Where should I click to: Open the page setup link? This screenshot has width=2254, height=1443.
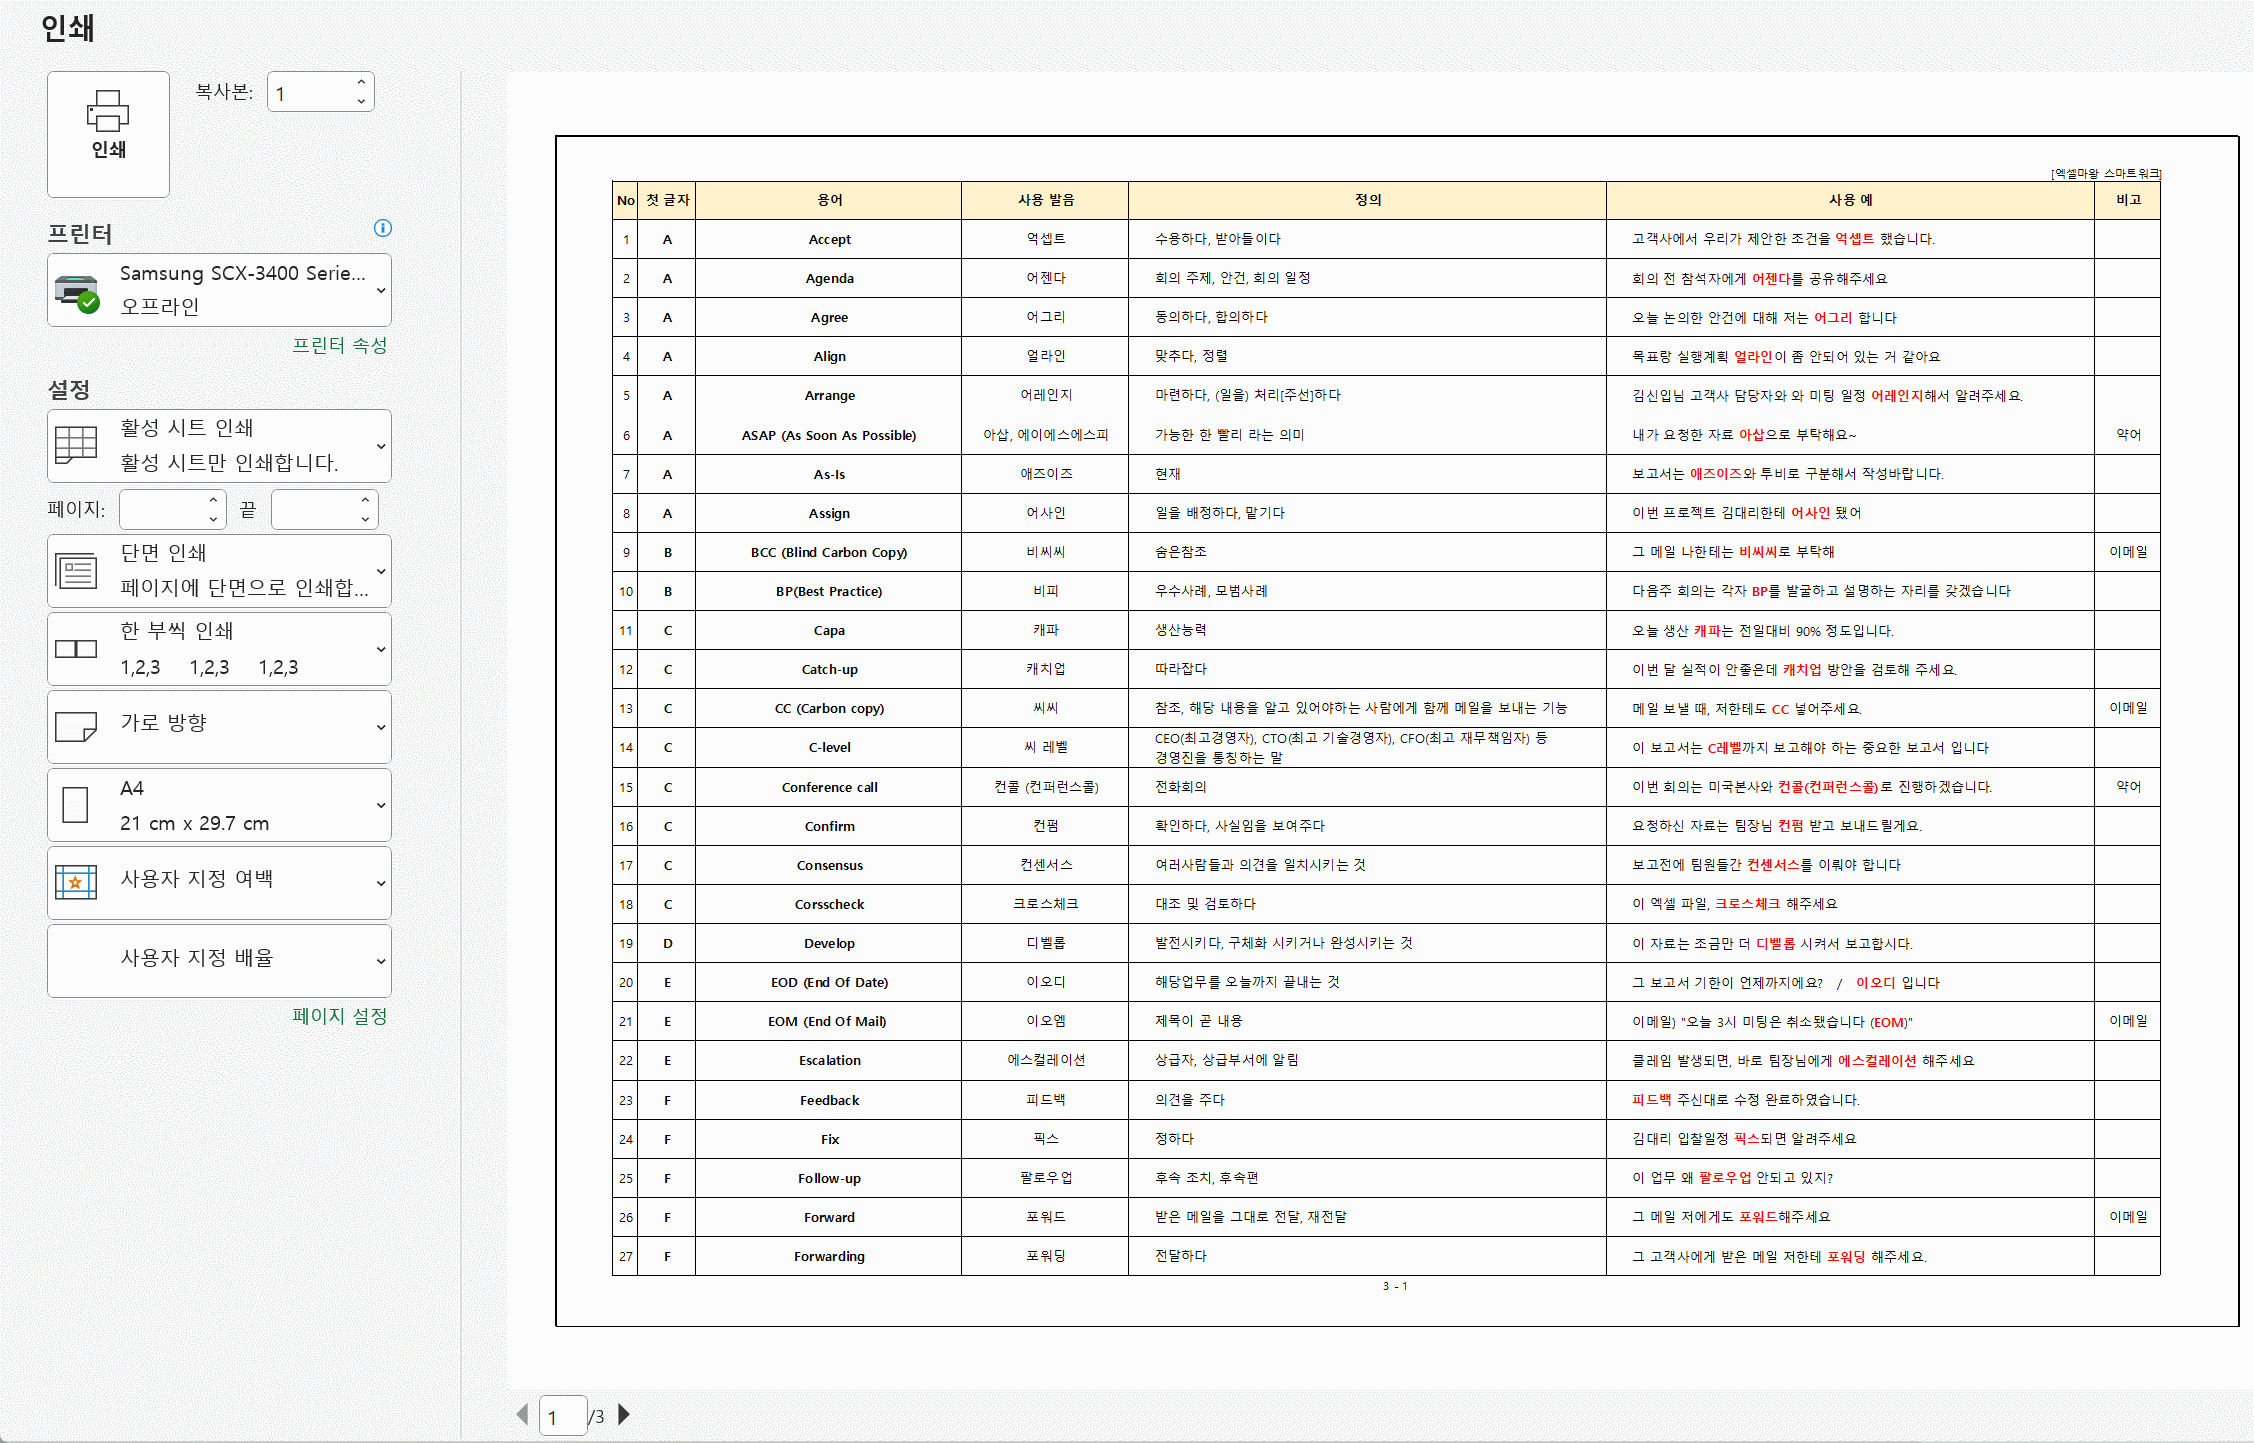[x=339, y=1016]
